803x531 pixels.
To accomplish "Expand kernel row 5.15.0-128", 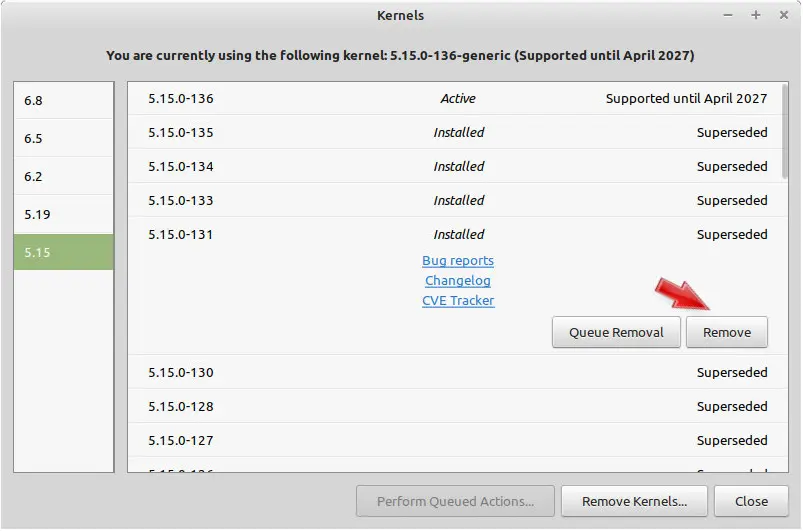I will pos(455,406).
